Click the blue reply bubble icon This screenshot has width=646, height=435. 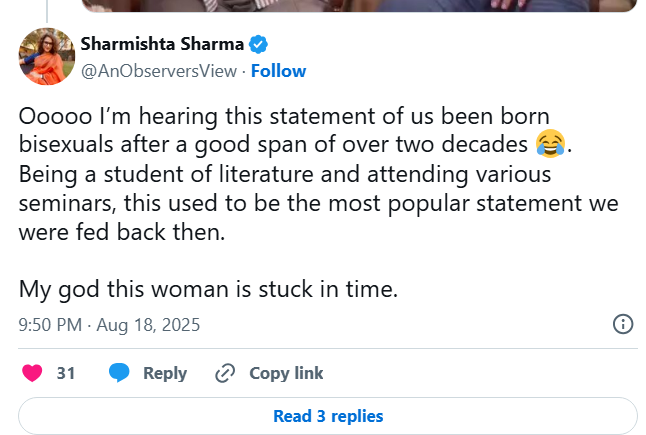119,373
